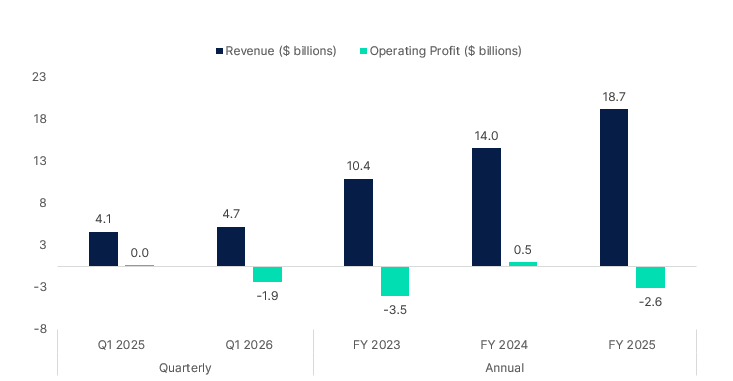Click the Q1 2026 revenue bar

[231, 247]
